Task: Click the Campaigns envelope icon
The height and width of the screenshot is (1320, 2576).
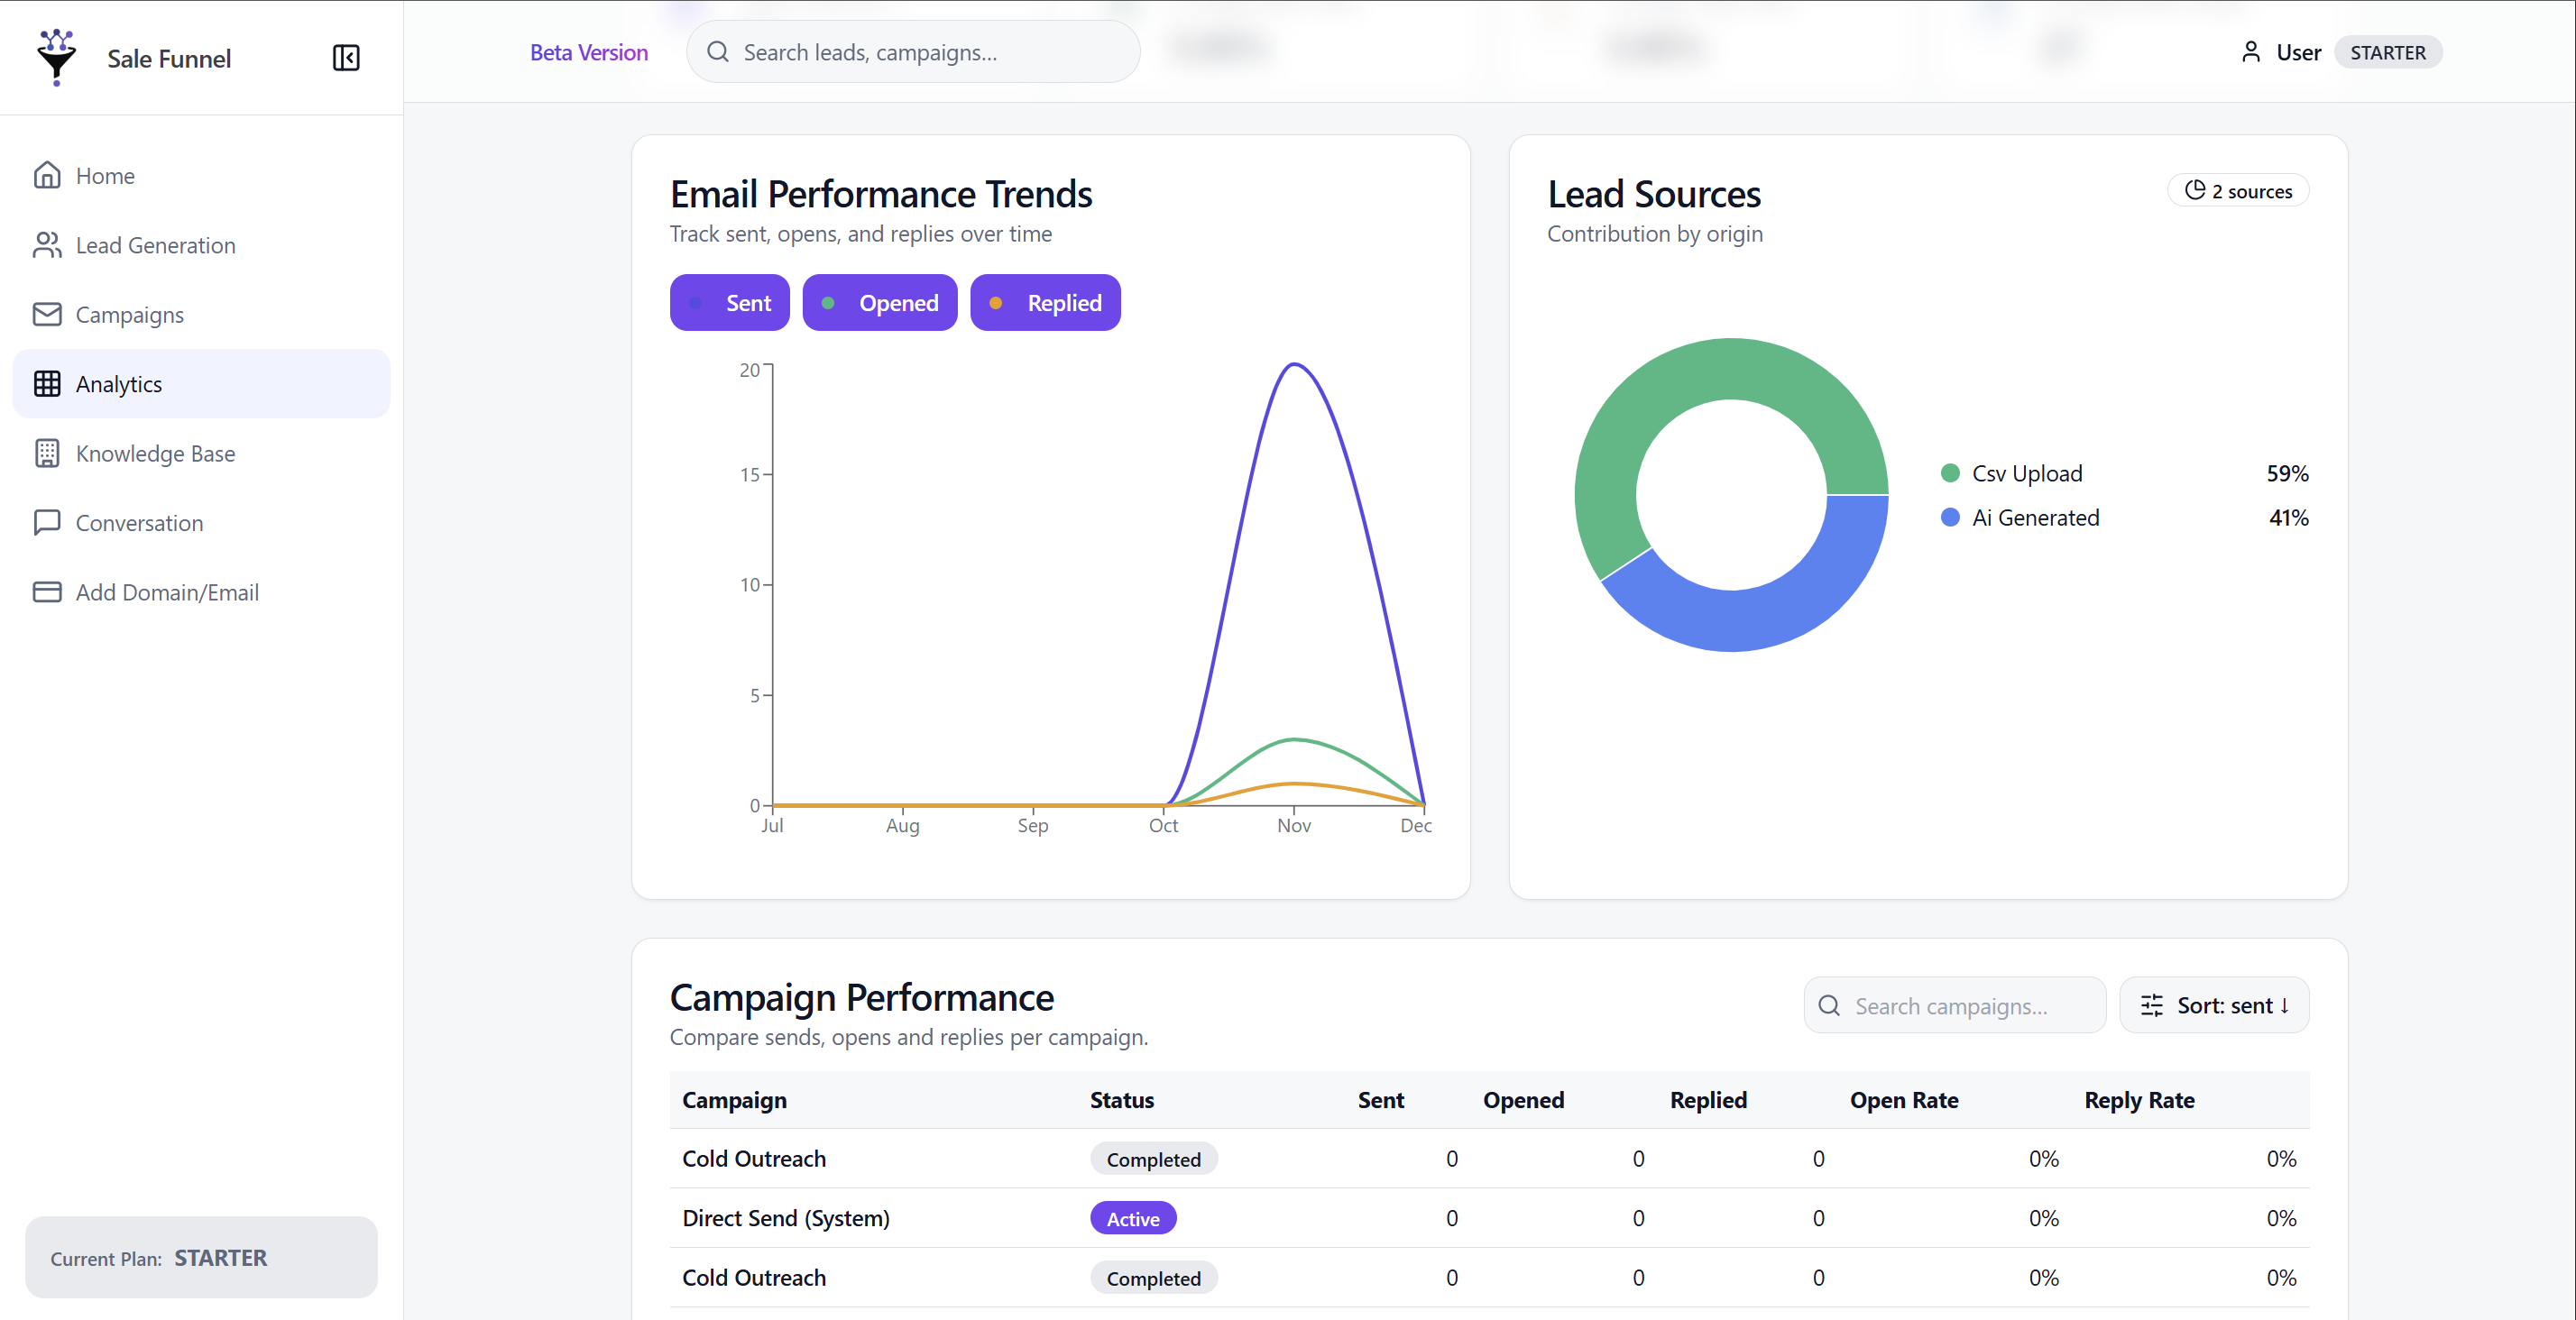Action: coord(47,314)
